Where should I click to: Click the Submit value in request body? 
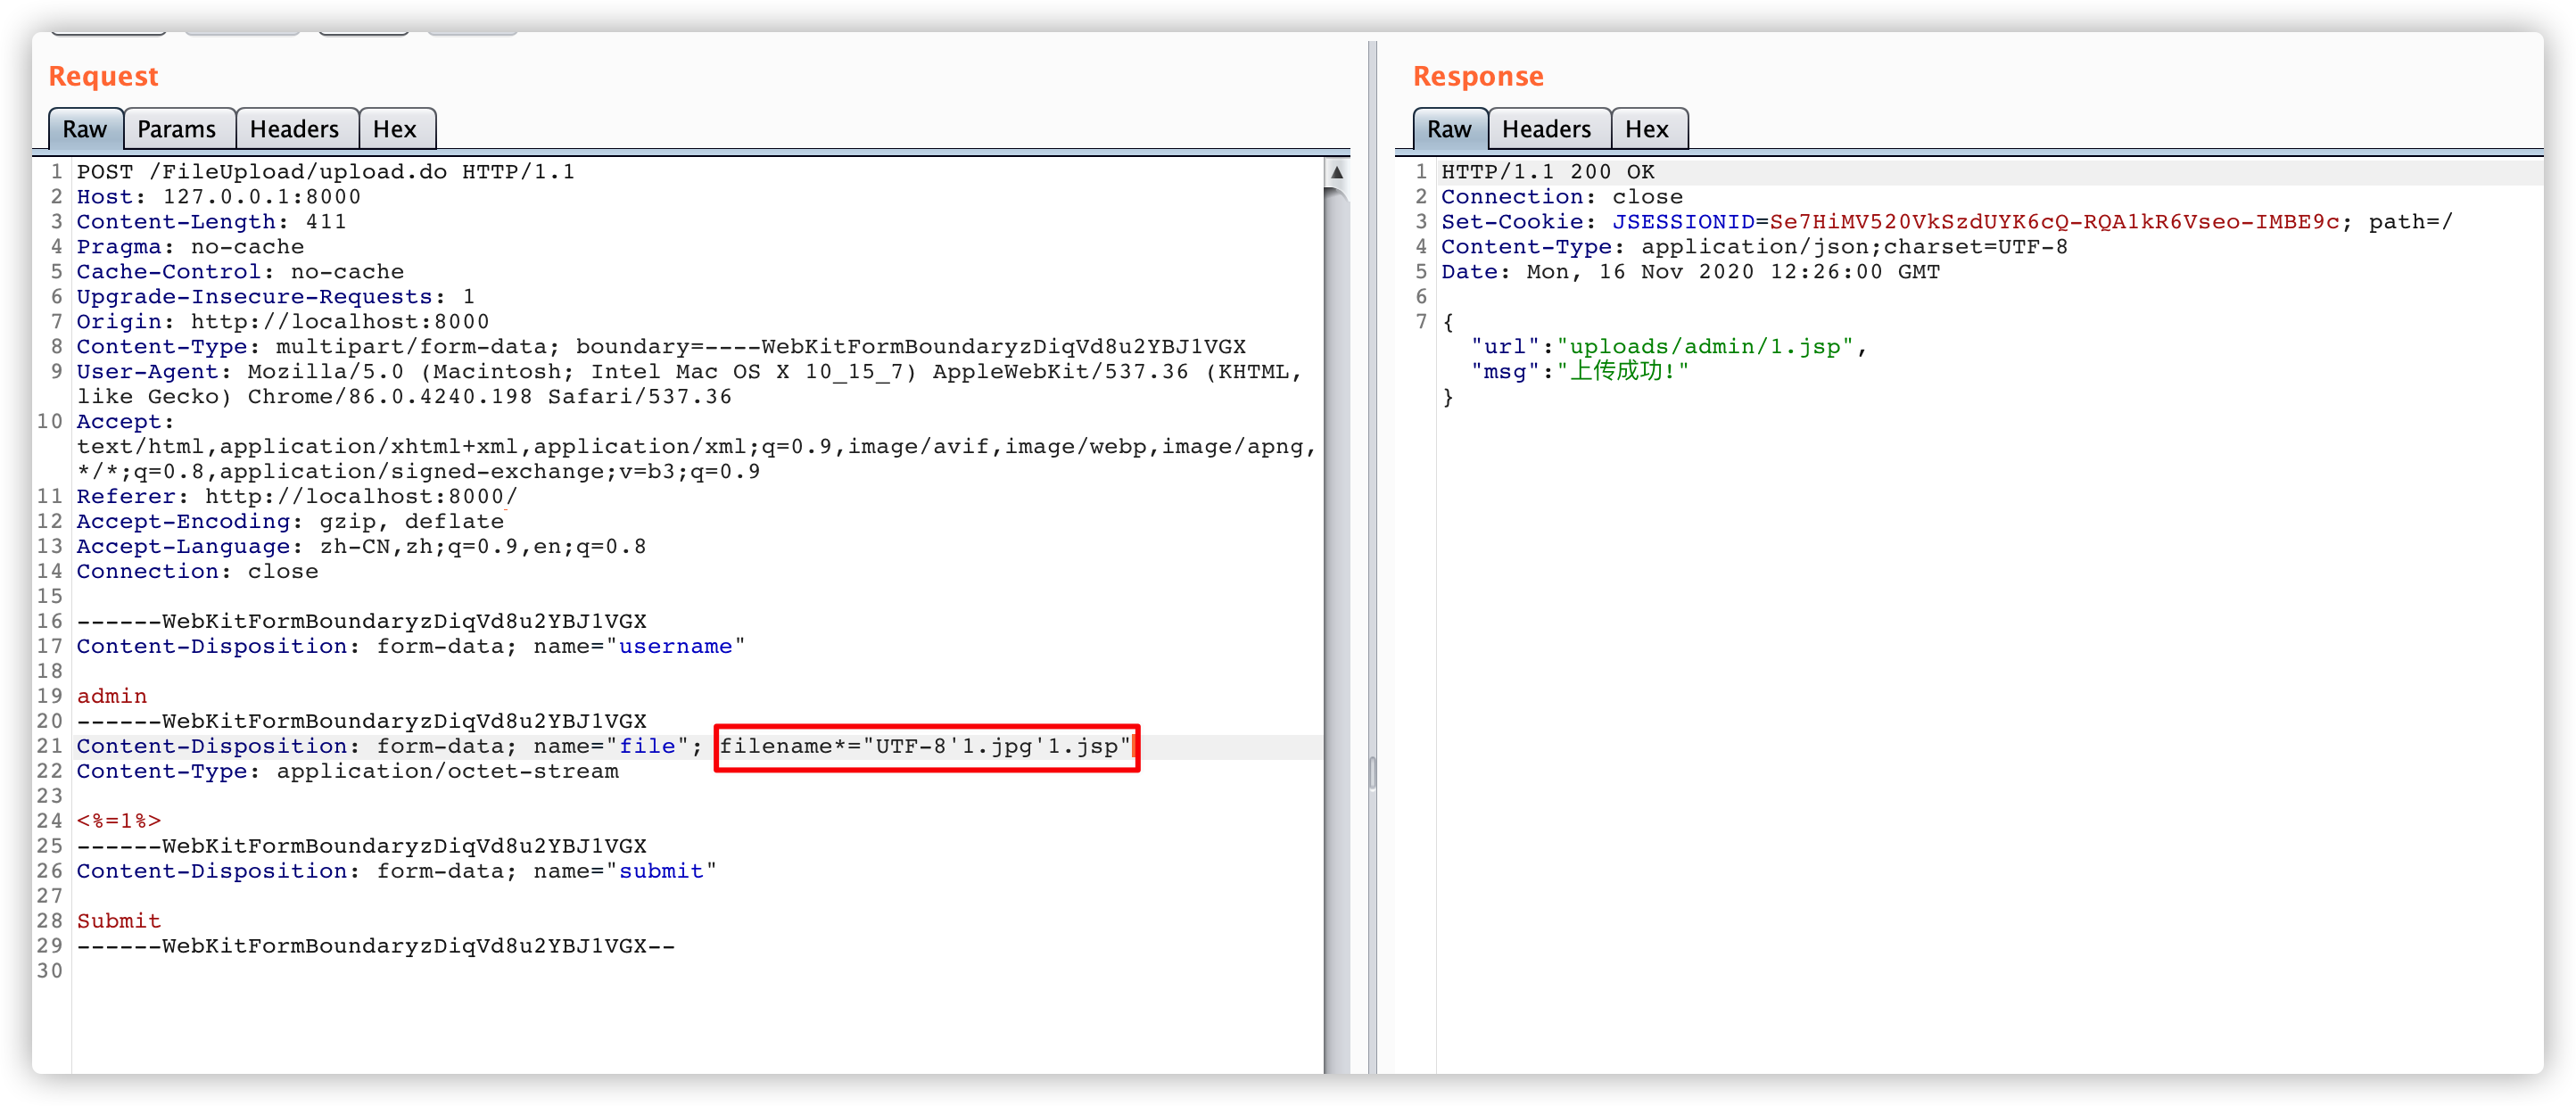tap(118, 921)
